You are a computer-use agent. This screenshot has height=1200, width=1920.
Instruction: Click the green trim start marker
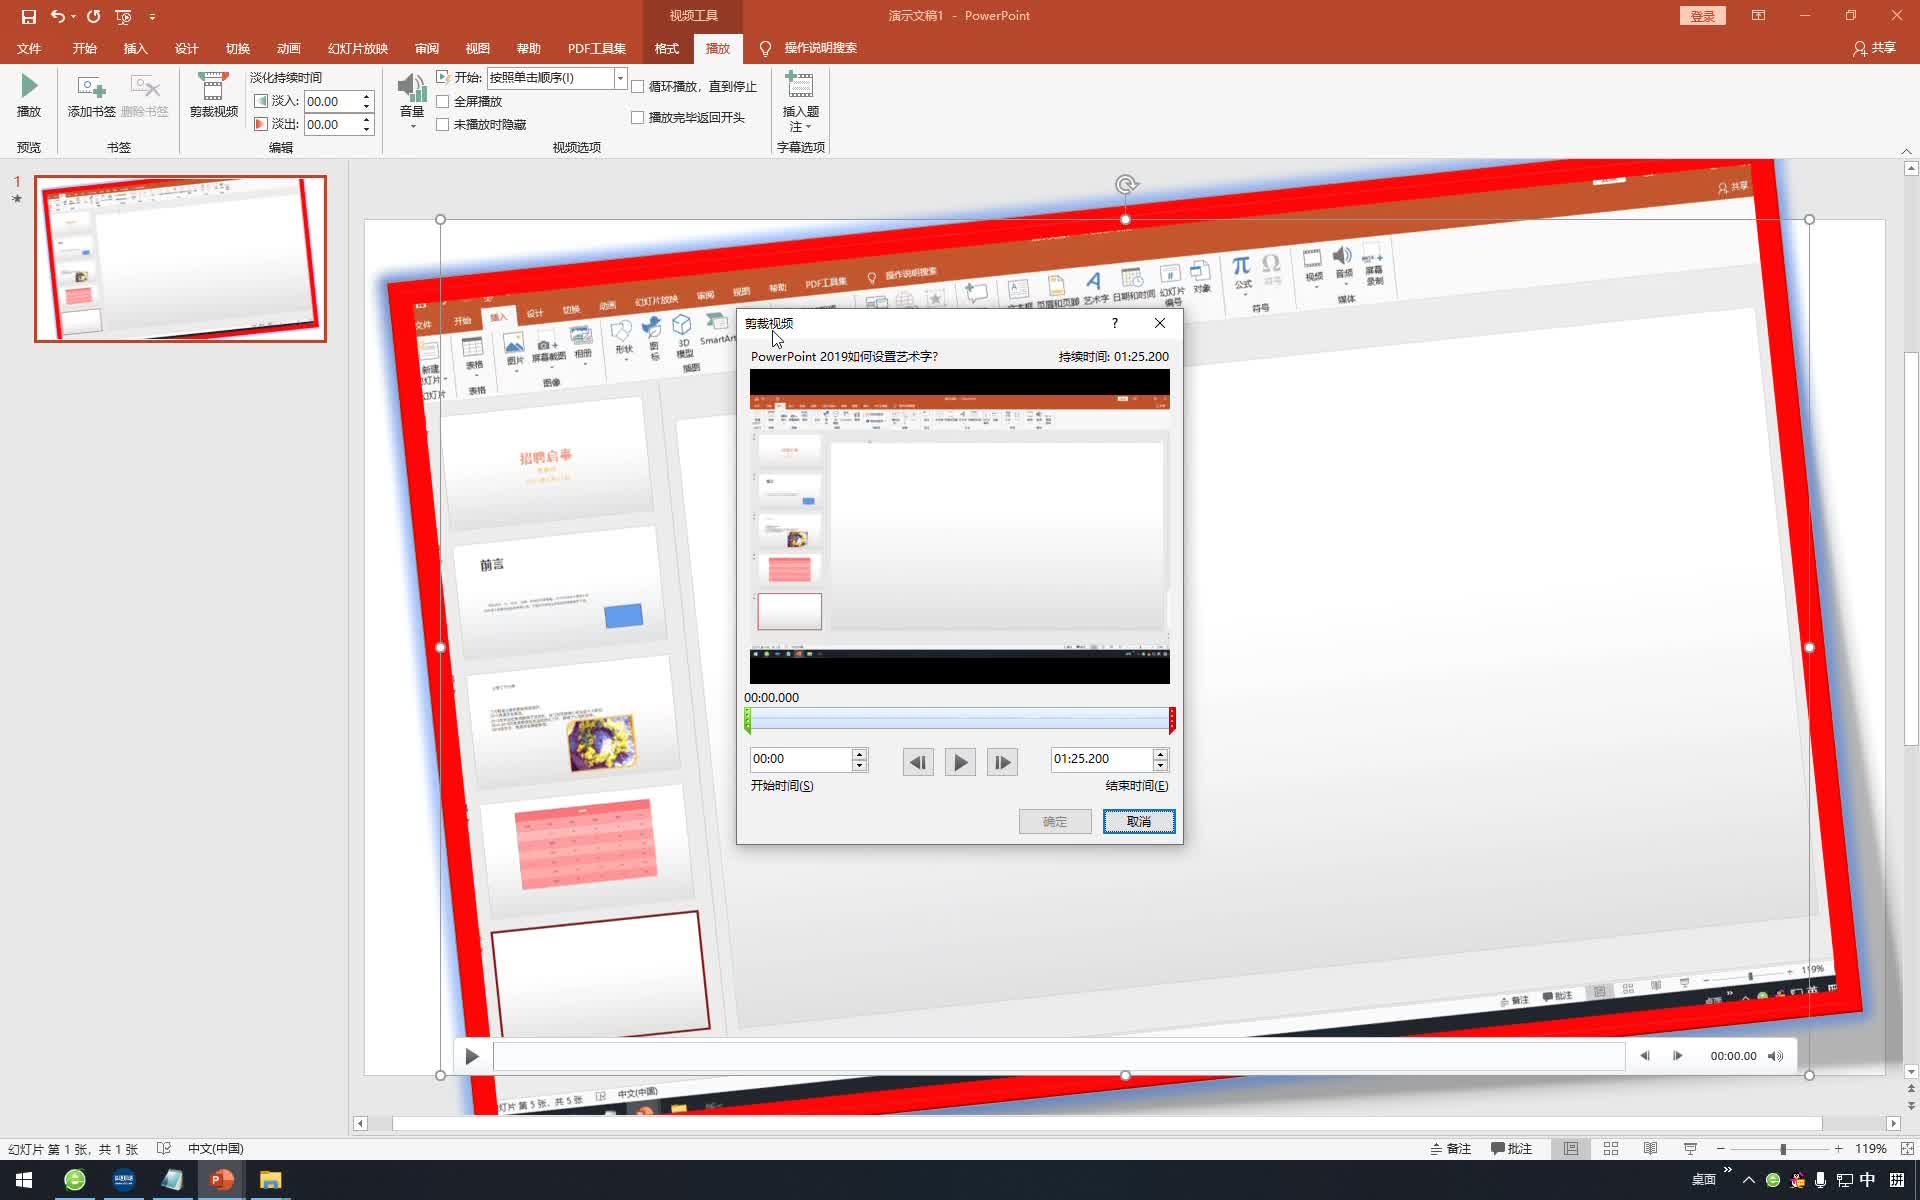[x=747, y=720]
